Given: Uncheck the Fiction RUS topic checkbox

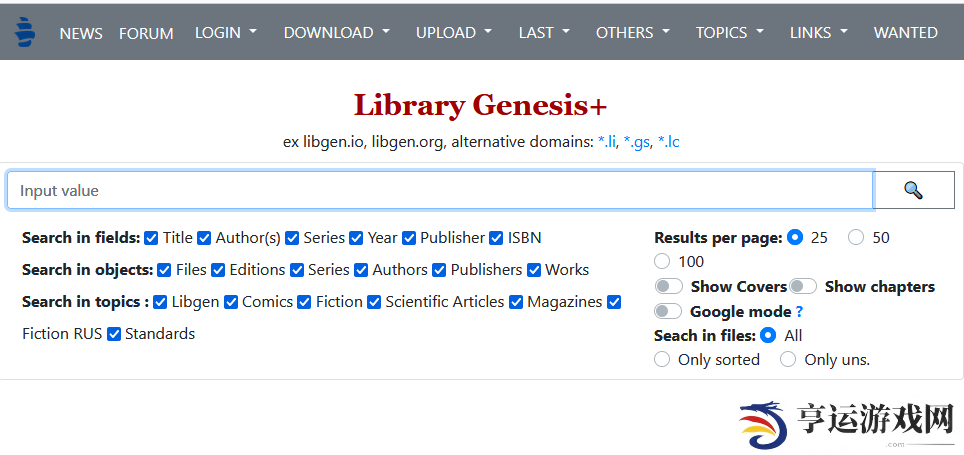Looking at the screenshot, I should click(614, 302).
